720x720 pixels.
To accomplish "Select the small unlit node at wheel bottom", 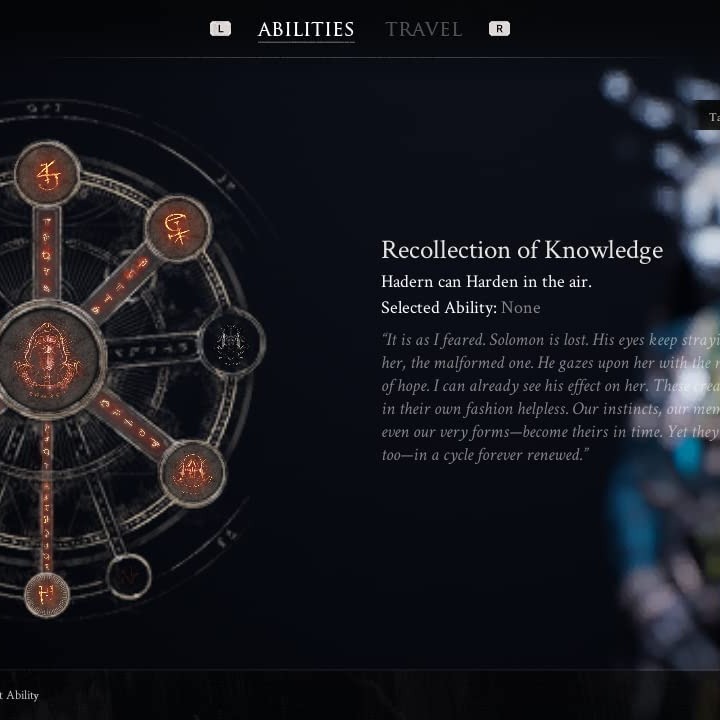I will click(129, 576).
